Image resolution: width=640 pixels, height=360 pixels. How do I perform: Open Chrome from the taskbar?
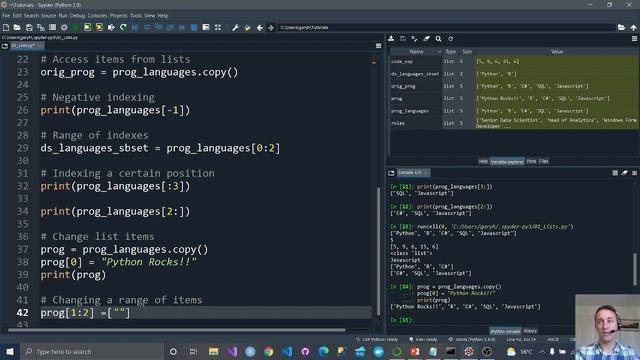[268, 351]
